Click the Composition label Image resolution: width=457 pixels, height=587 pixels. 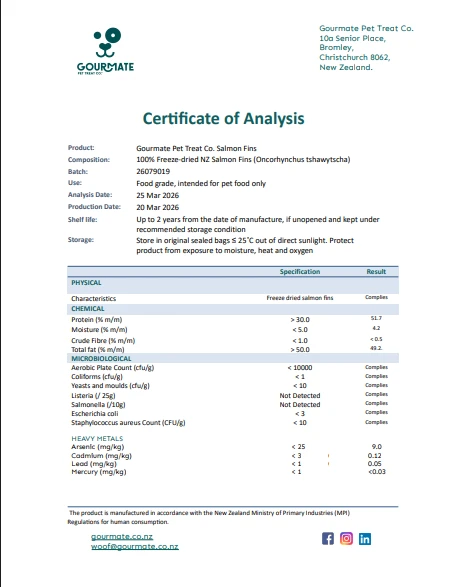pos(89,160)
